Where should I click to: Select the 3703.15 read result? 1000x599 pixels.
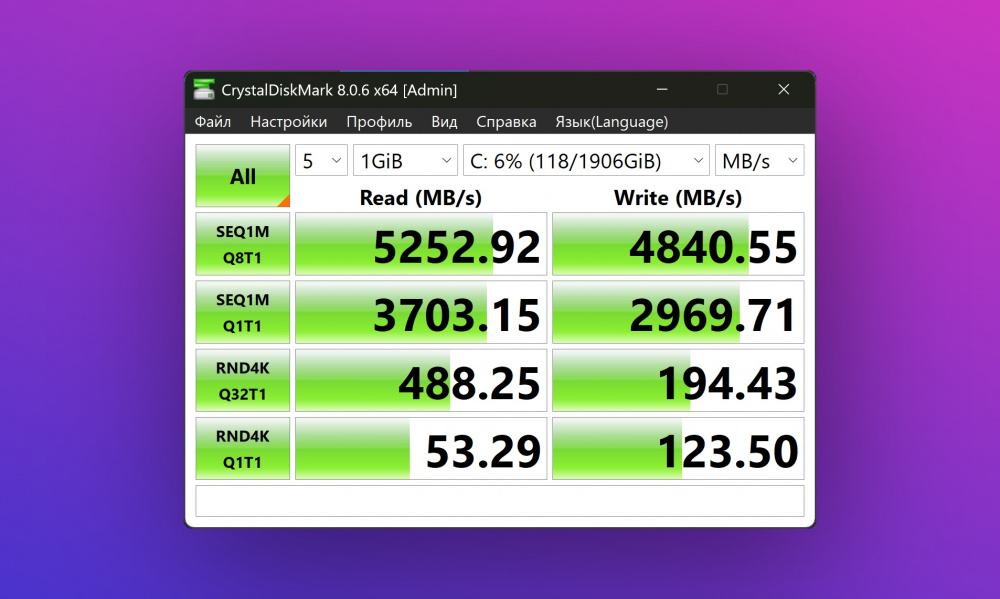(x=421, y=313)
